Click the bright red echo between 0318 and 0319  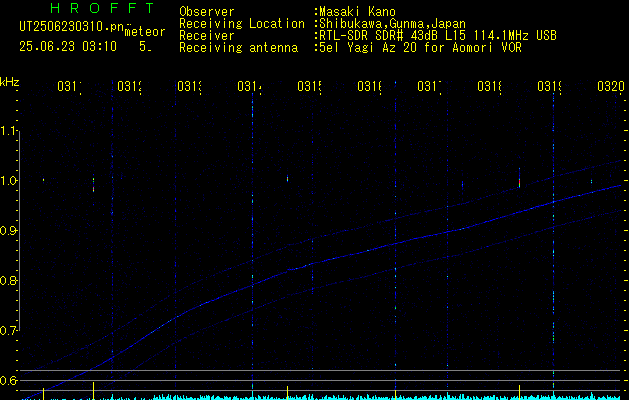tap(519, 183)
